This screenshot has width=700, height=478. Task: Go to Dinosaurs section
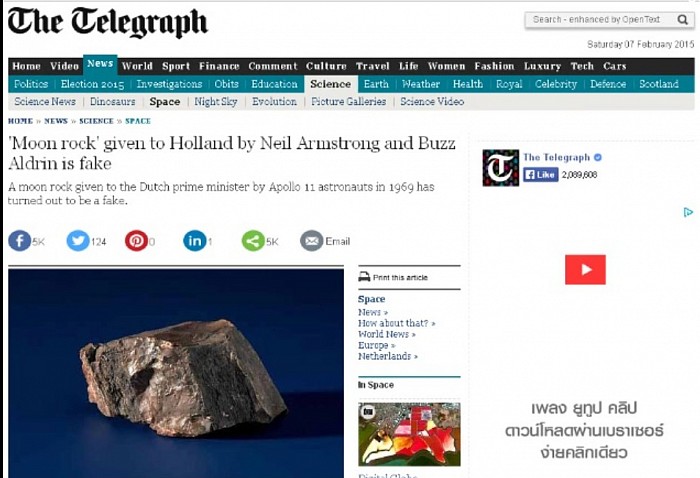112,102
